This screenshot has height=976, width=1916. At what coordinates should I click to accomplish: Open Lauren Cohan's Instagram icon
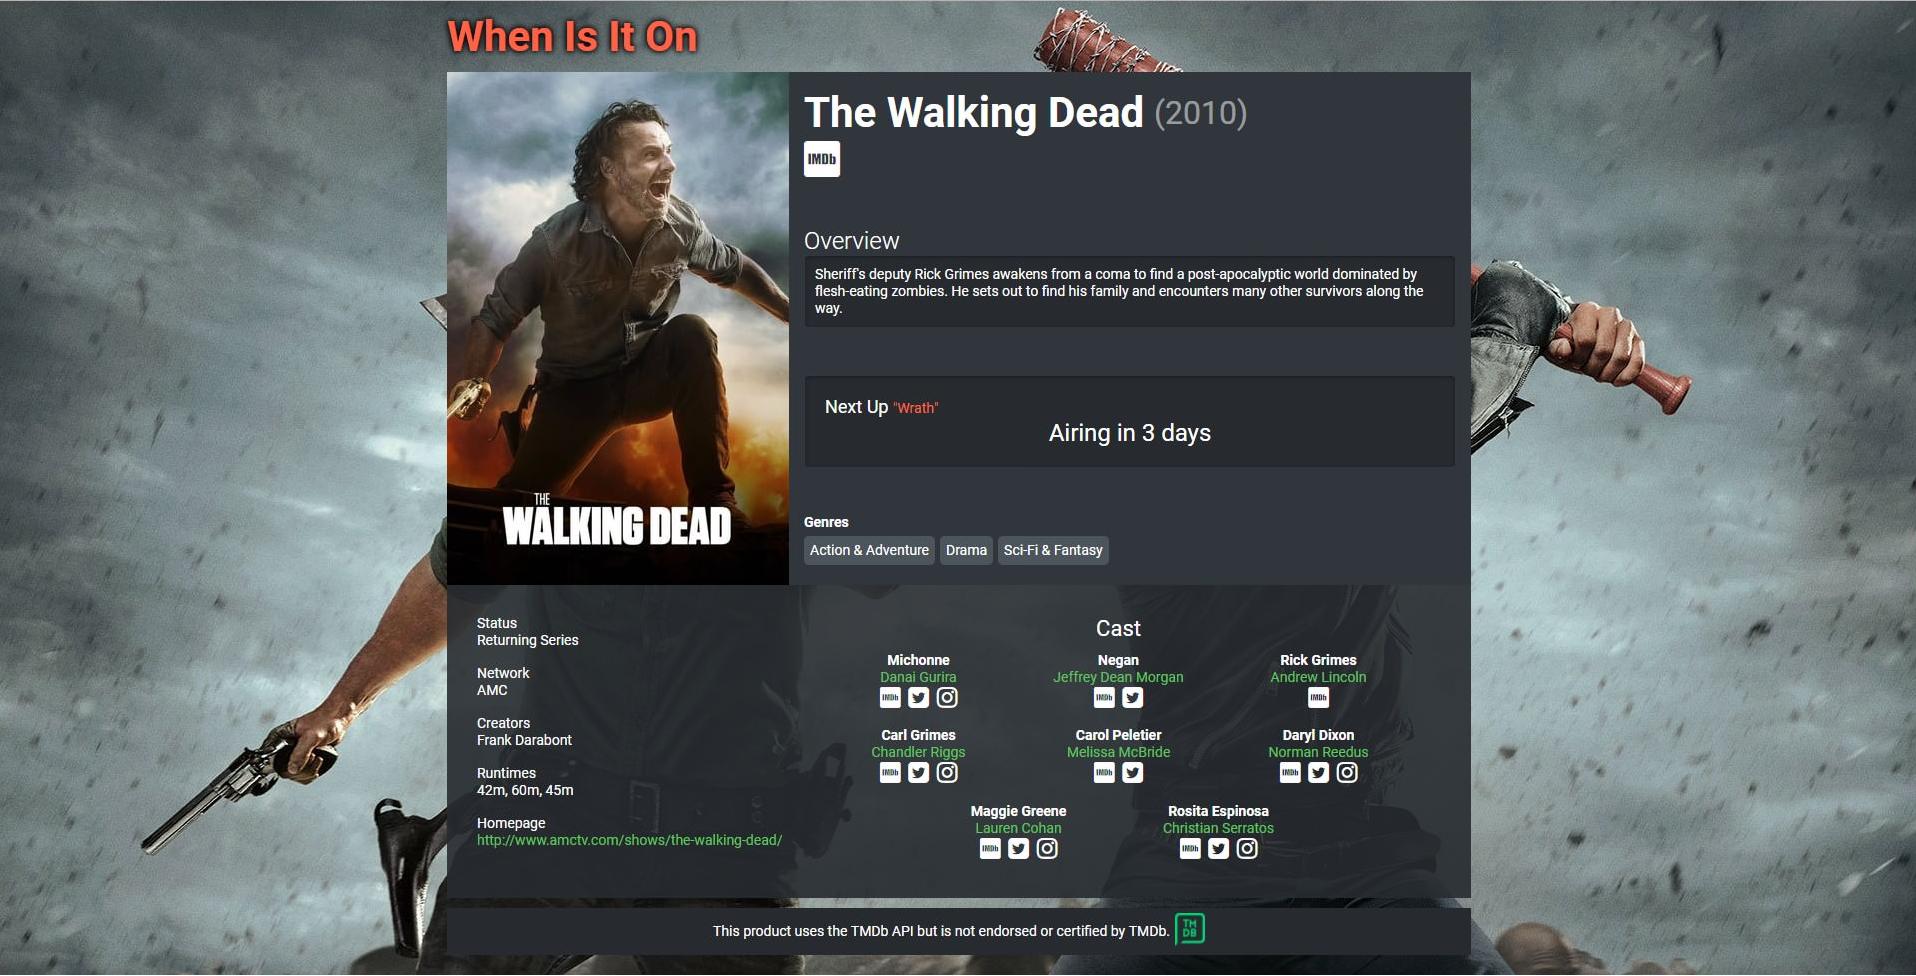[1047, 848]
